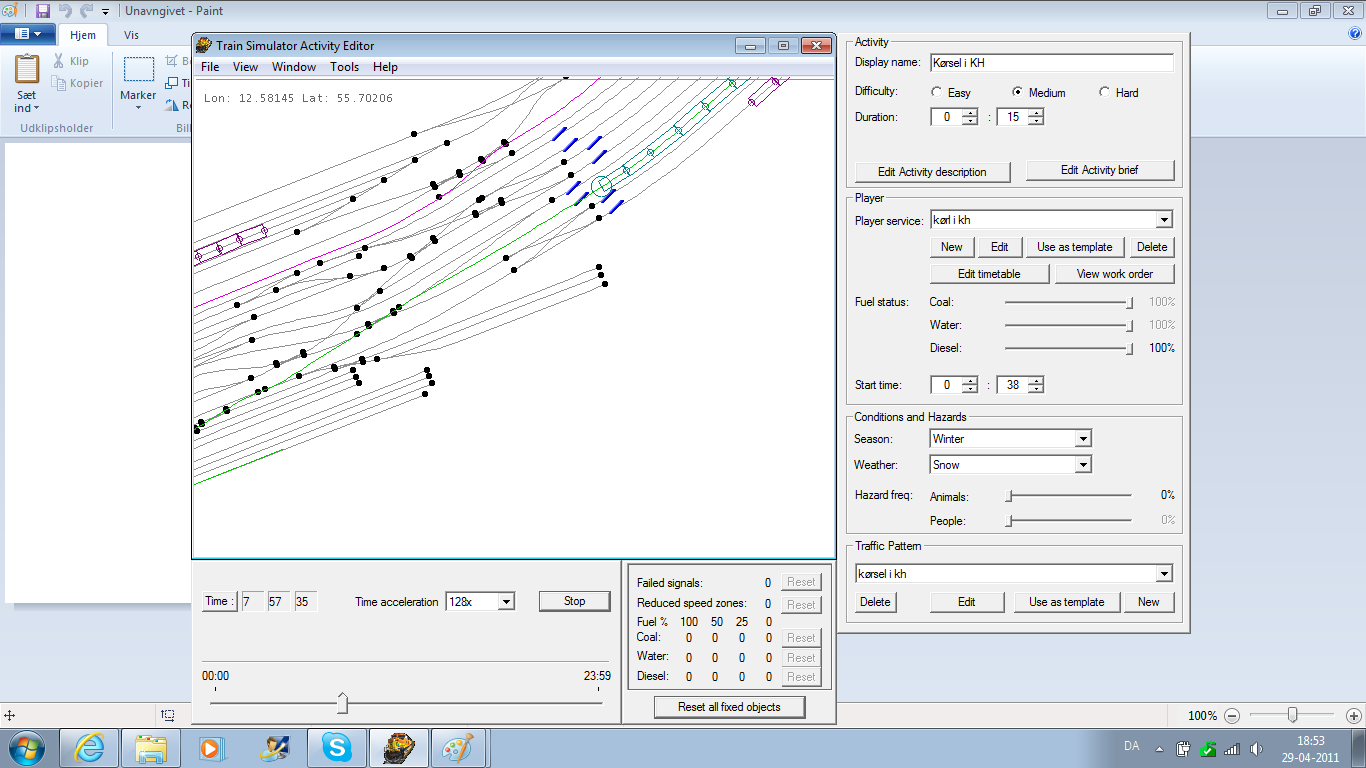Click Paint's zoom out minus button
The width and height of the screenshot is (1366, 768).
1232,716
